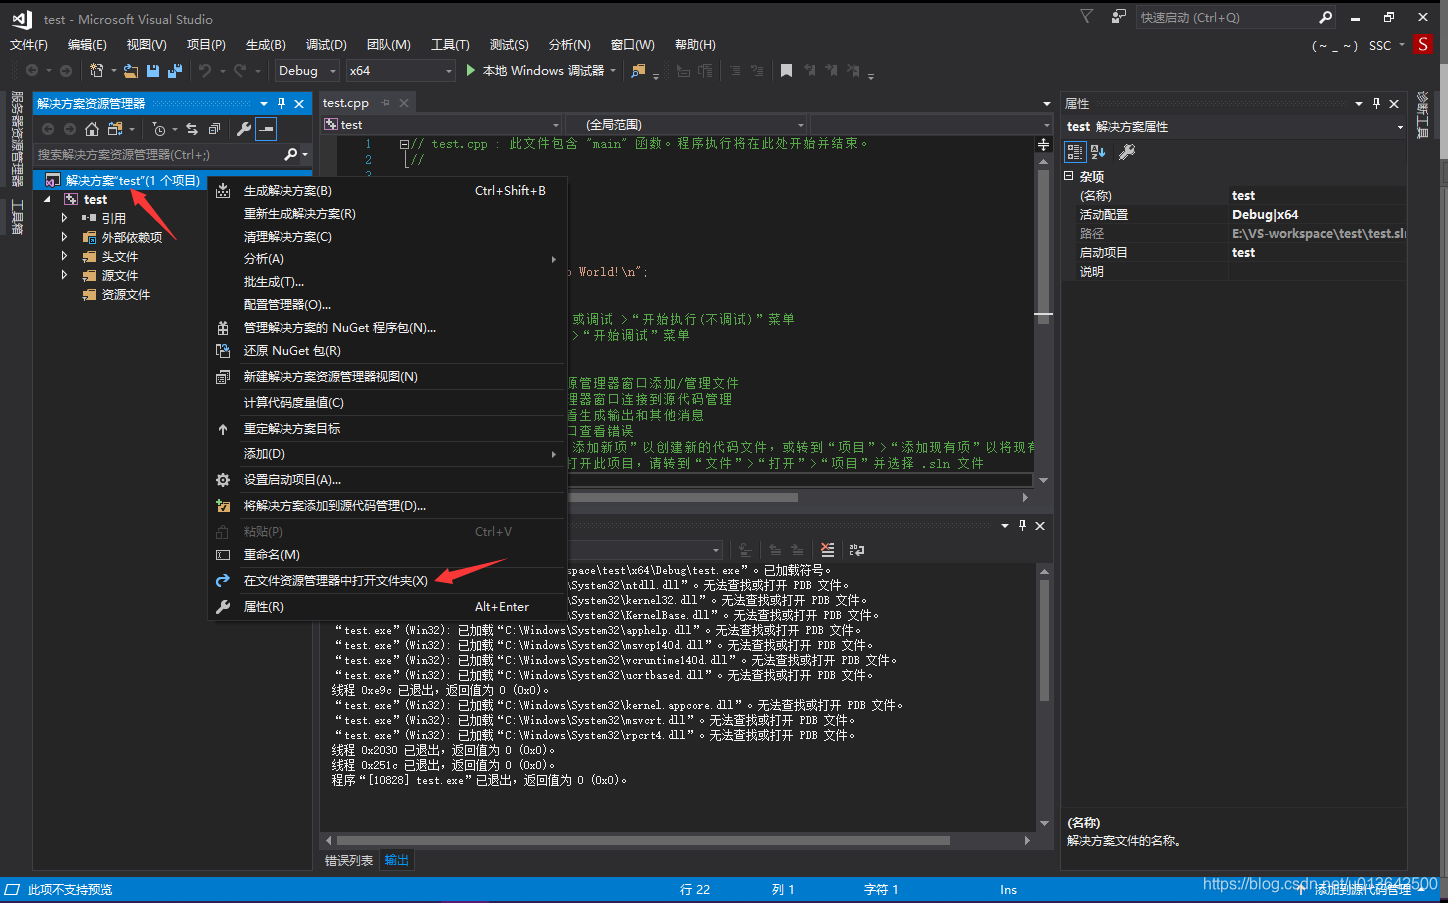Click the Find in Files toolbar icon

click(x=638, y=71)
